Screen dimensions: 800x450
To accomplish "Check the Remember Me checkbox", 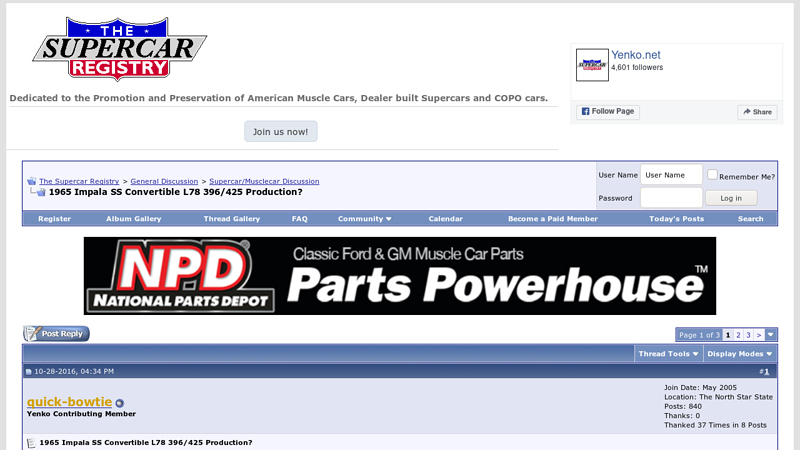I will [712, 175].
